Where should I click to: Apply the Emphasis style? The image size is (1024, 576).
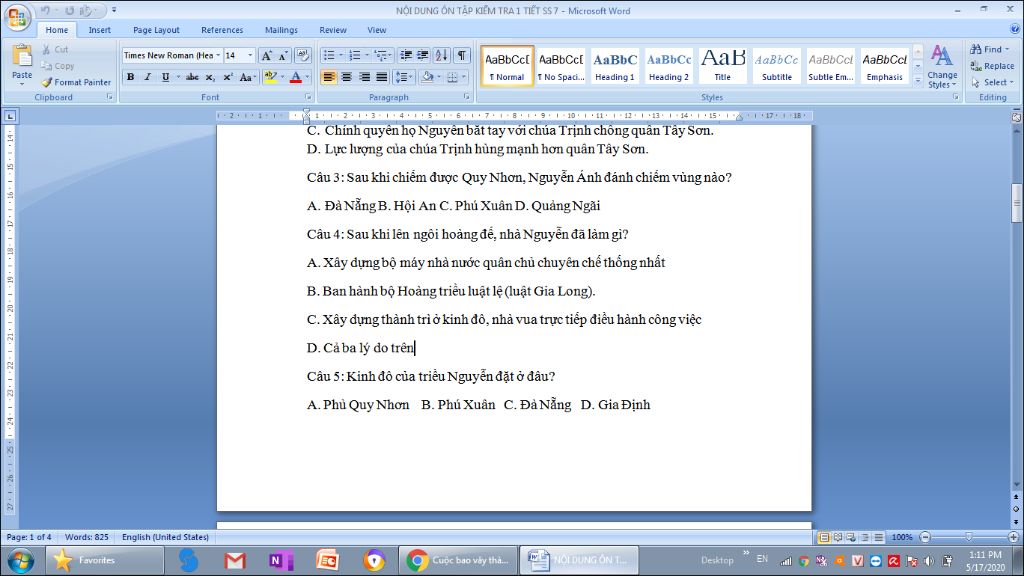tap(884, 65)
